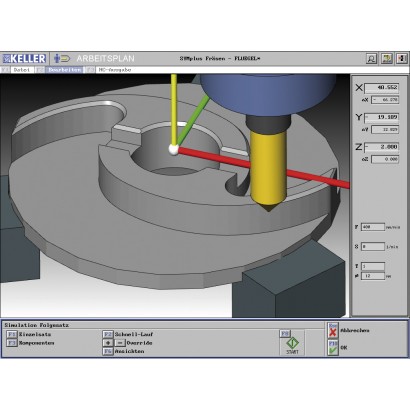
Task: Click the feed rate F field
Action: (x=373, y=227)
